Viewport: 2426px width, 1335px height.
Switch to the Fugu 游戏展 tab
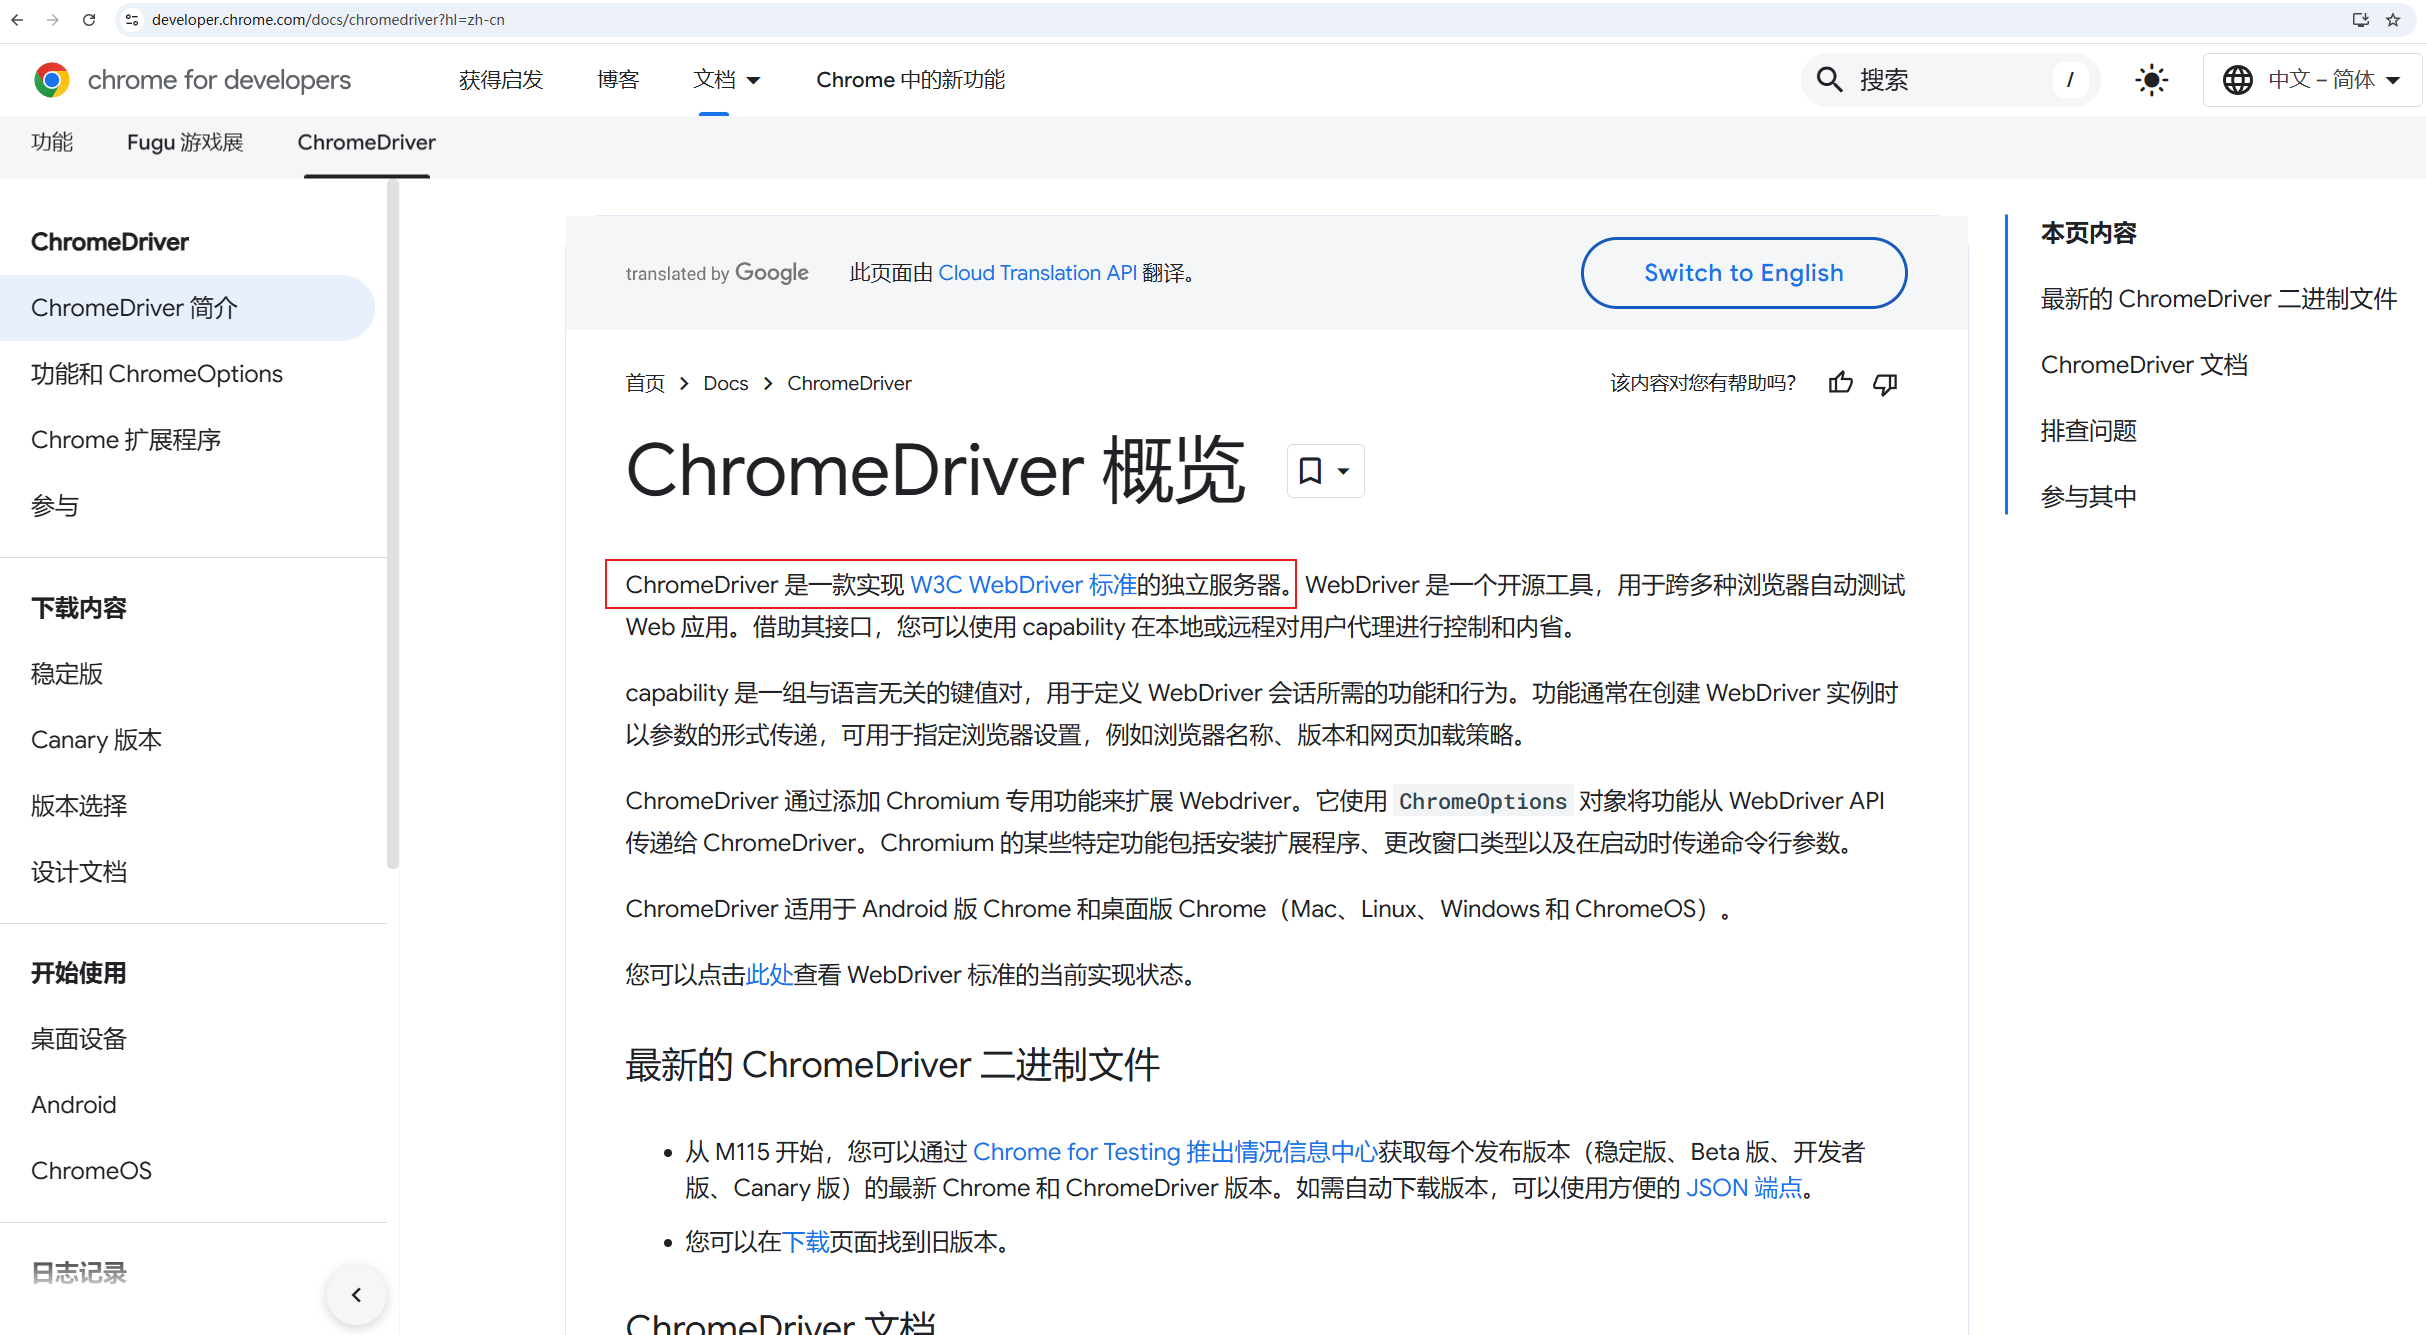click(185, 142)
